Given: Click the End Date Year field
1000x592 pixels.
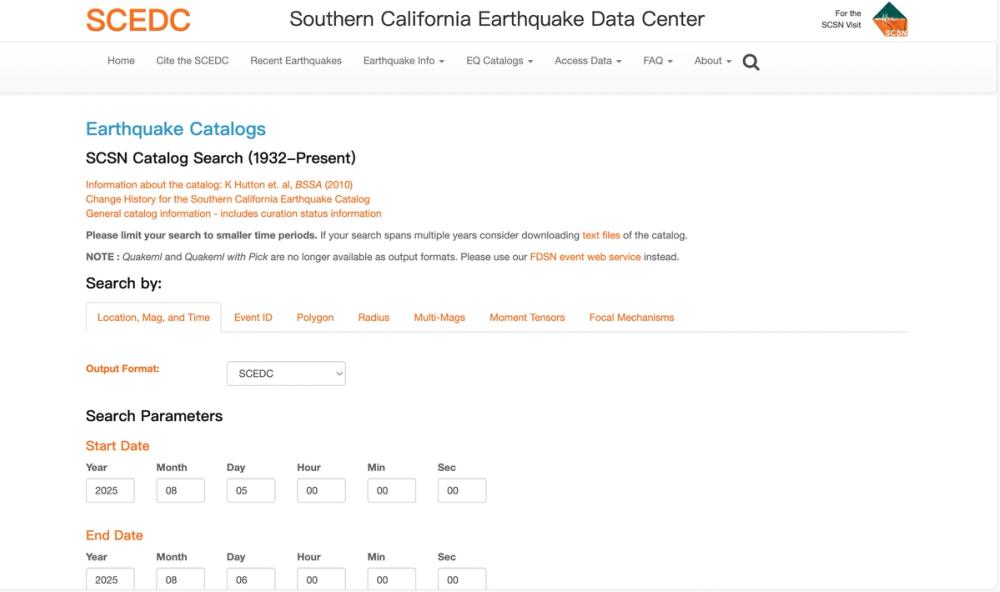Looking at the screenshot, I should (110, 579).
